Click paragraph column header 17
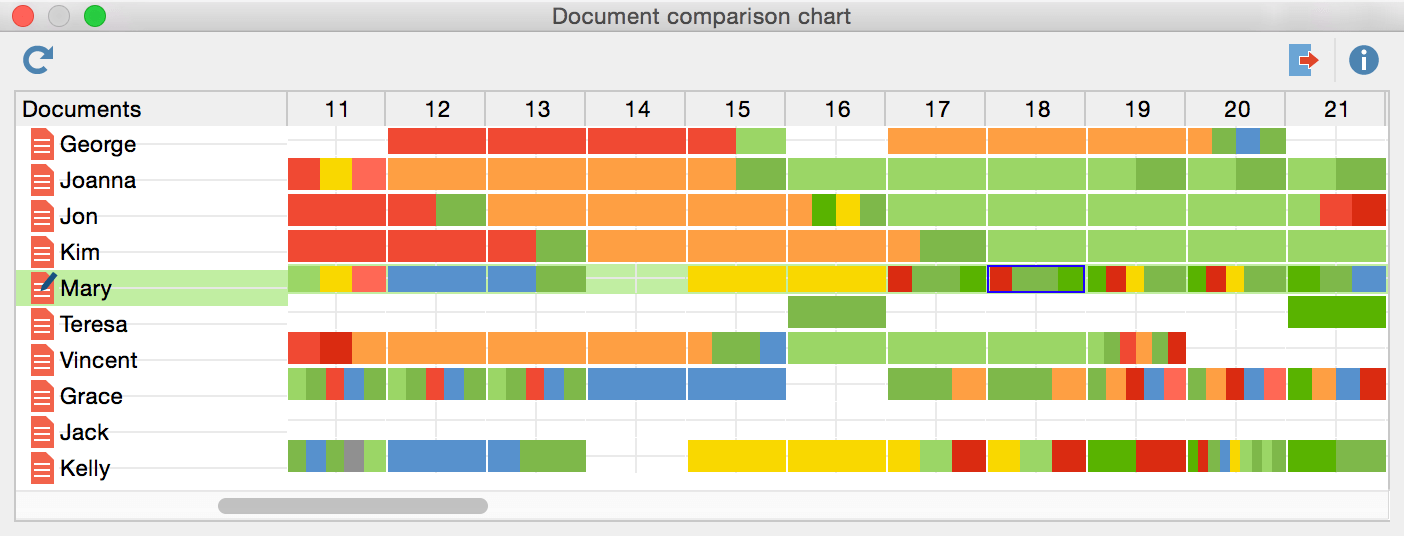This screenshot has width=1404, height=536. pyautogui.click(x=937, y=109)
